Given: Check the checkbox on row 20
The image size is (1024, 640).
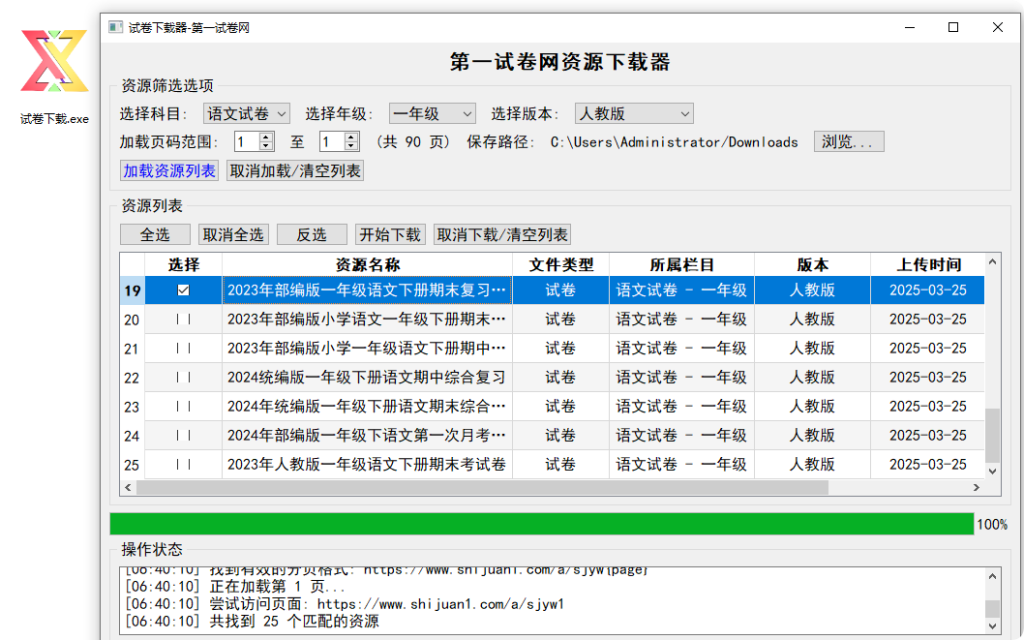Looking at the screenshot, I should 183,319.
